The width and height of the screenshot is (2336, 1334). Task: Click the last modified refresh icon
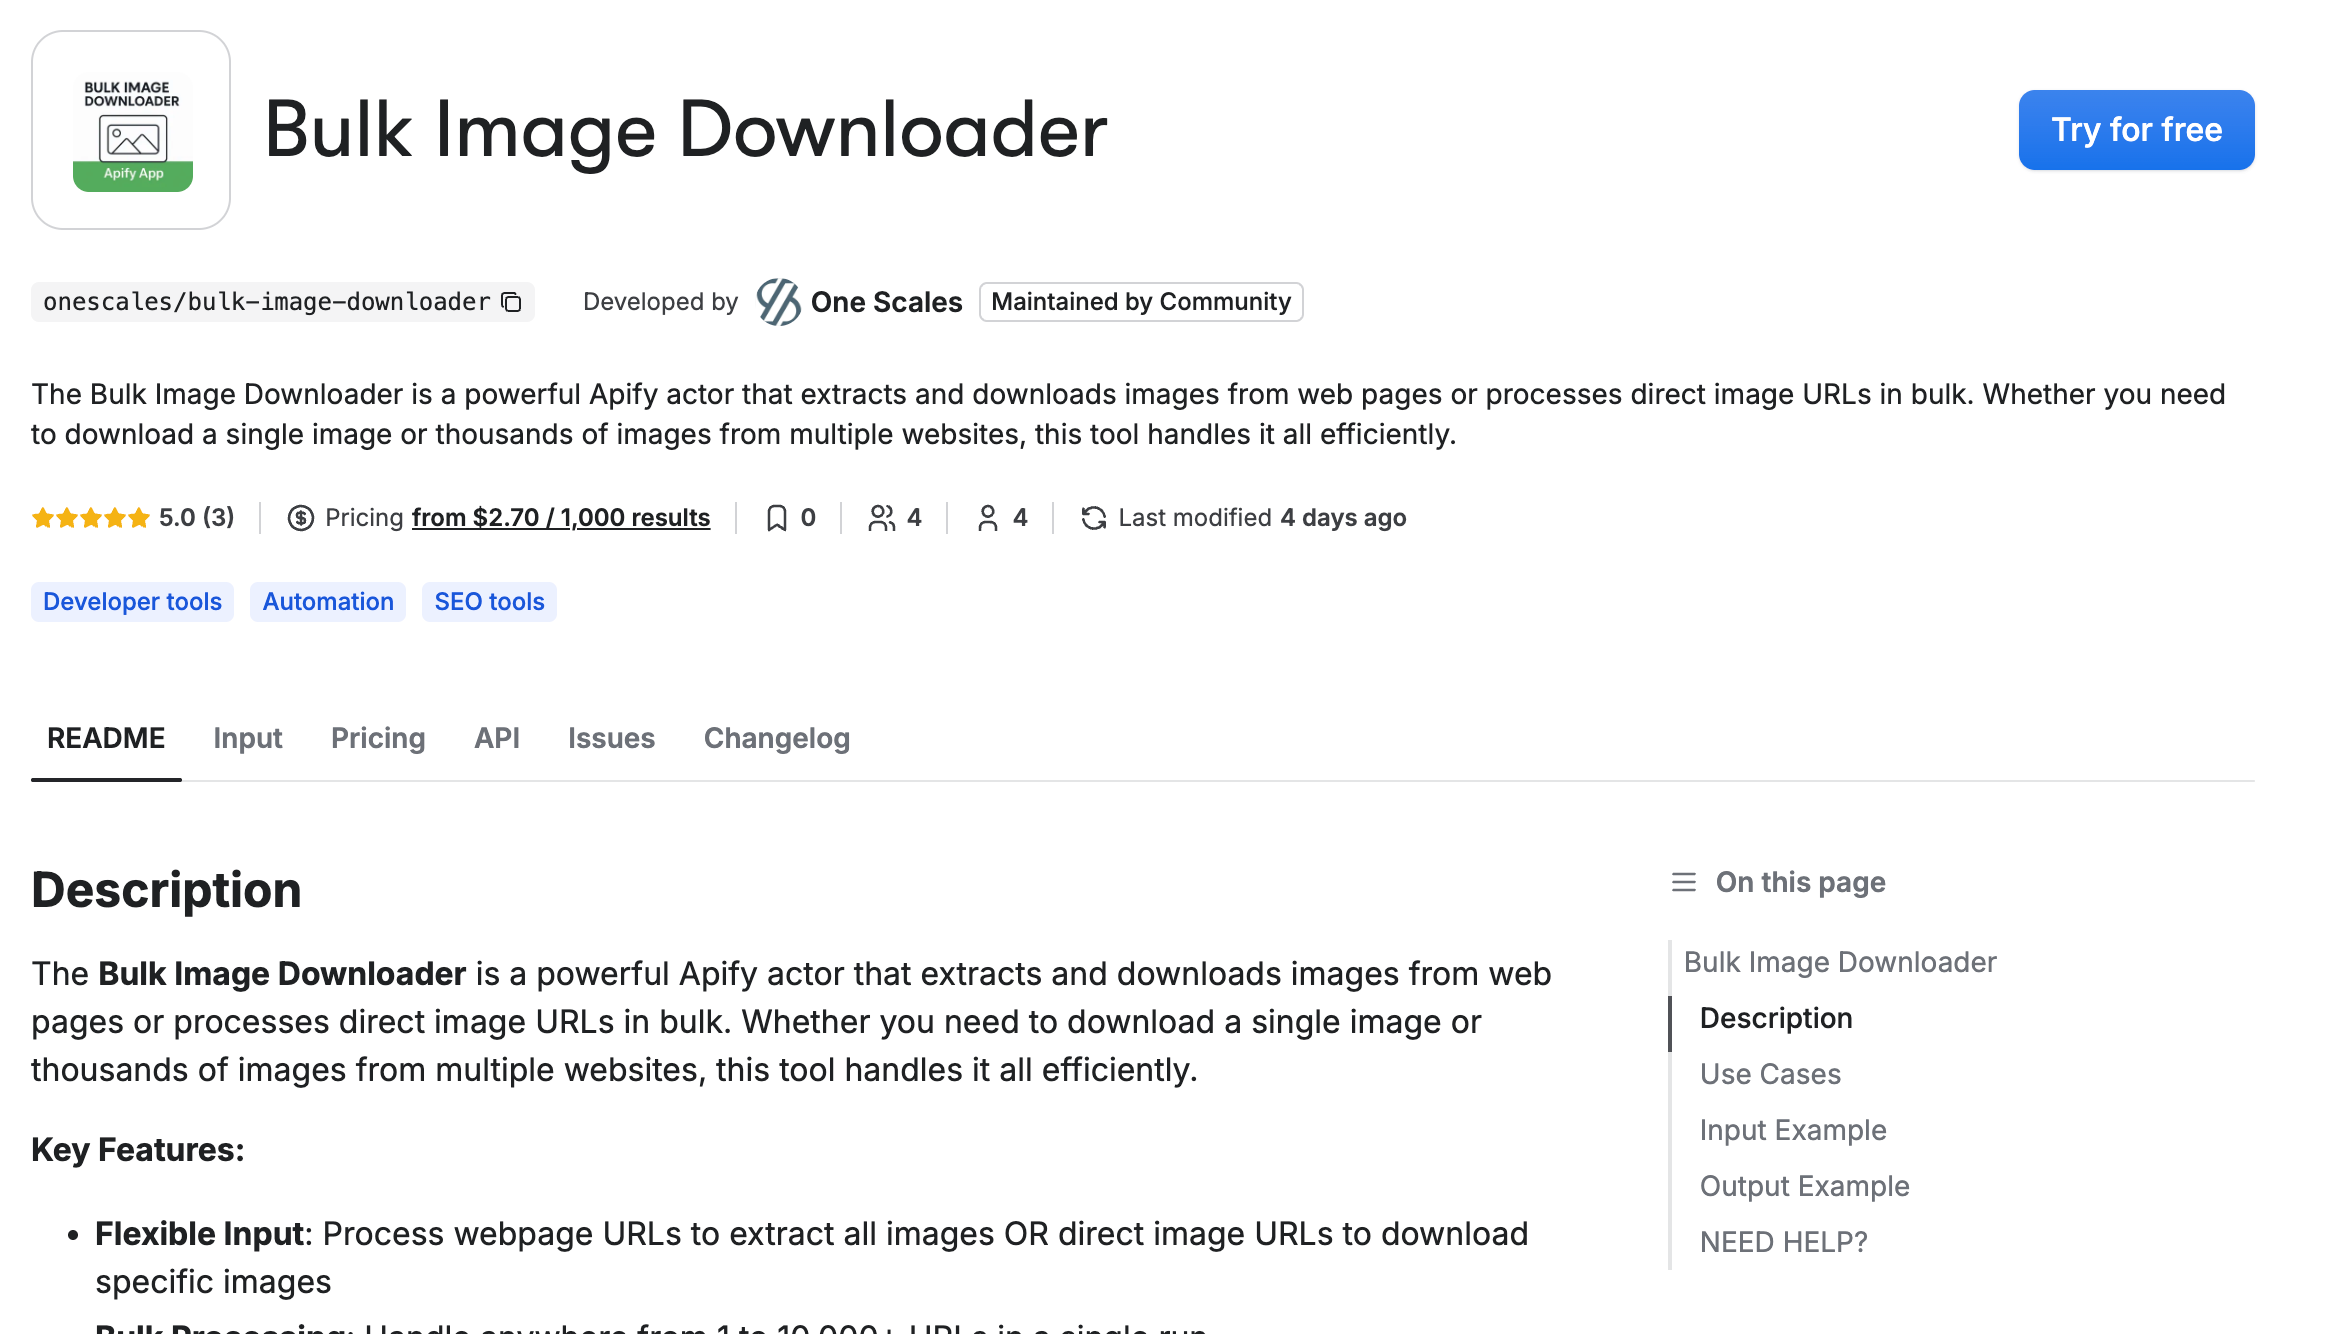pyautogui.click(x=1093, y=518)
